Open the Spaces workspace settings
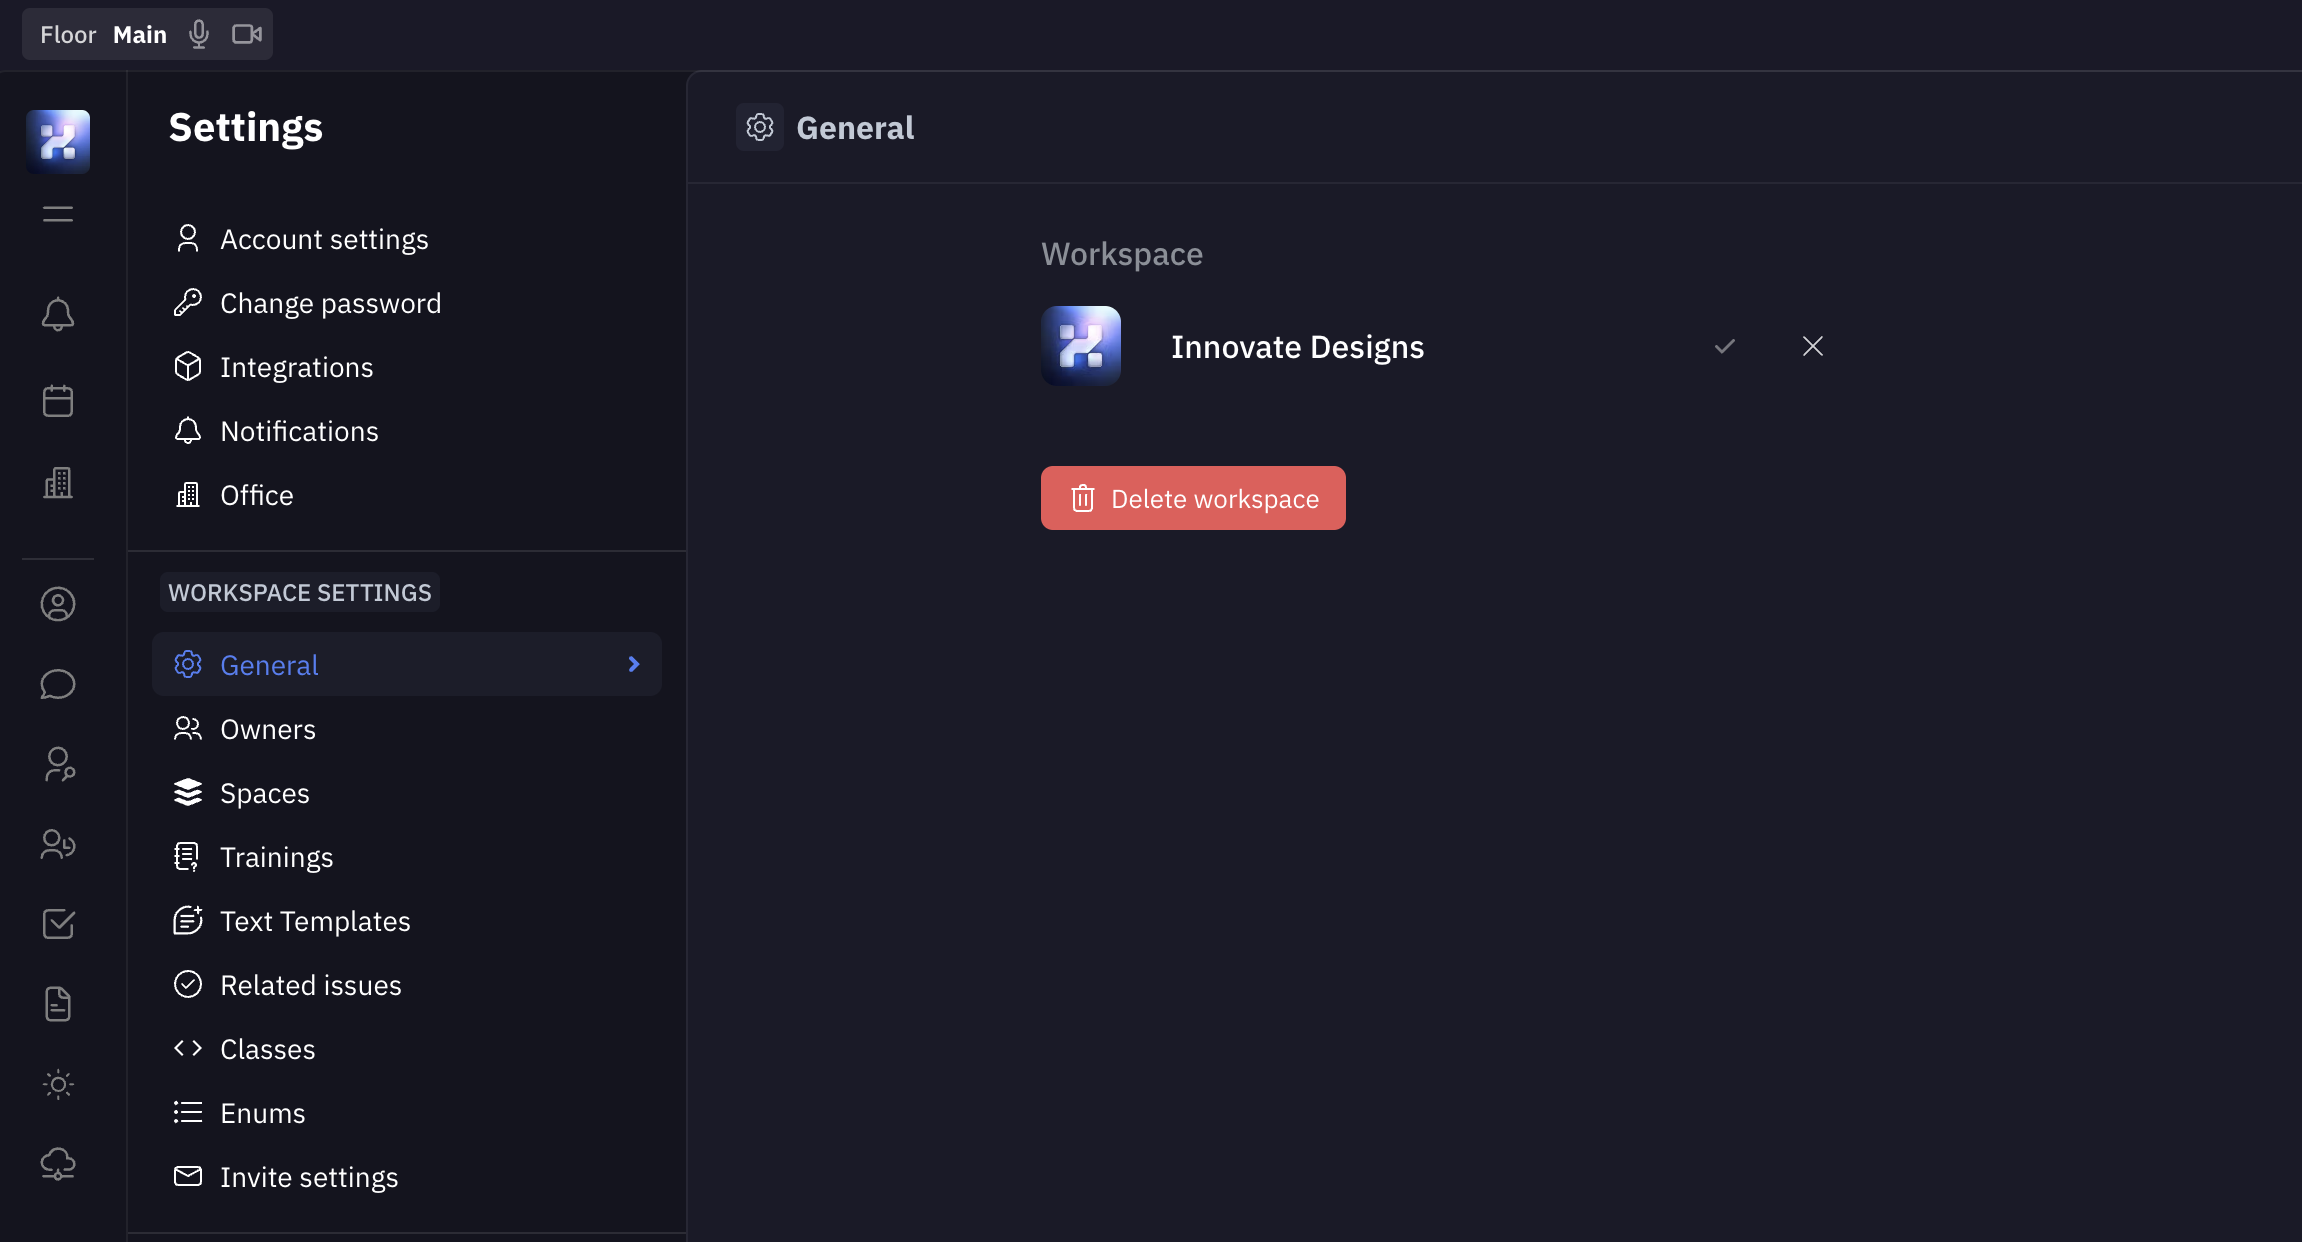This screenshot has height=1242, width=2302. tap(264, 793)
